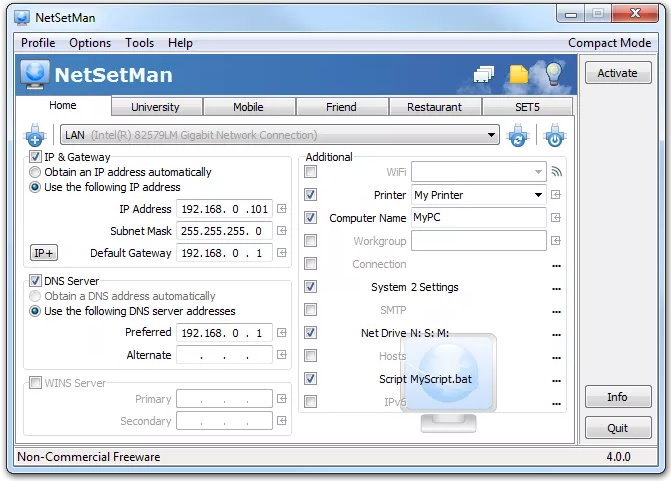Switch to the Friend profile tab
Image resolution: width=671 pixels, height=481 pixels.
(x=341, y=107)
